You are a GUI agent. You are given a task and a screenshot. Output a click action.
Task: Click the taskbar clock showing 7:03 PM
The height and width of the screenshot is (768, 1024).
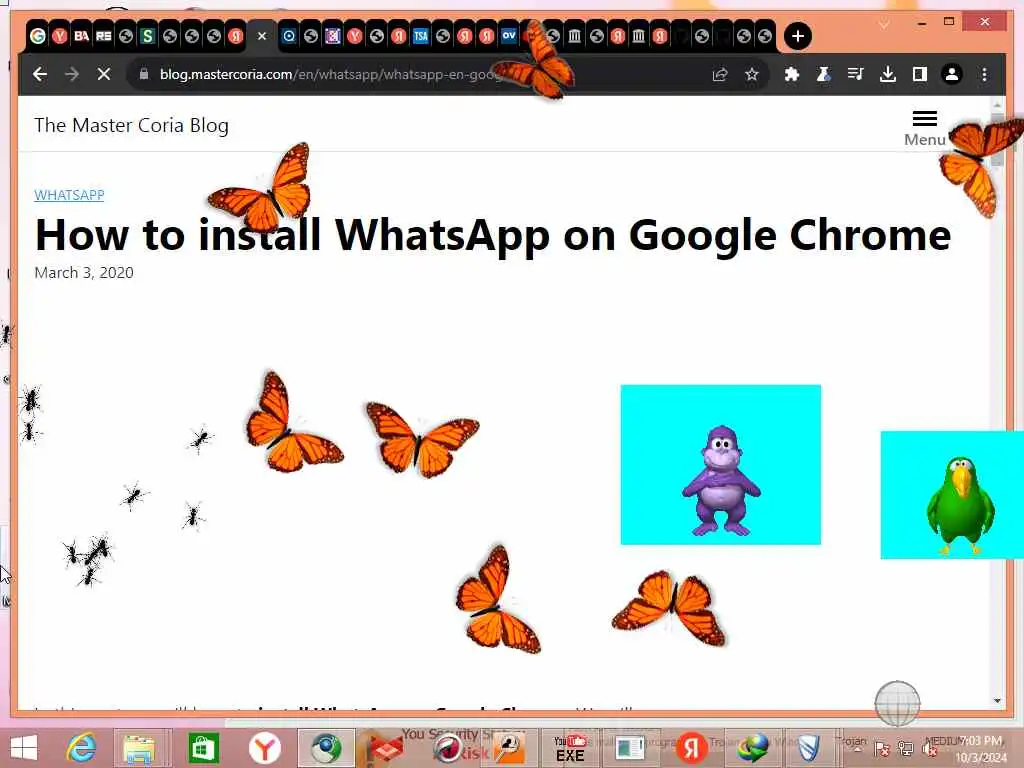coord(981,748)
